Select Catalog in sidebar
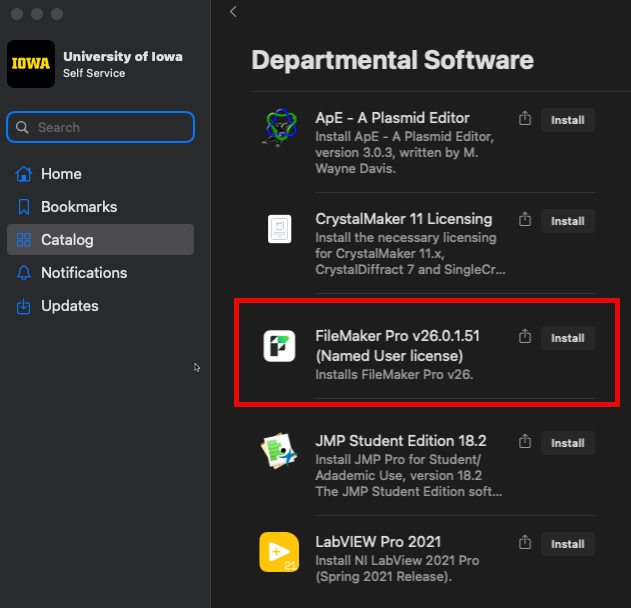The image size is (631, 608). [x=101, y=240]
